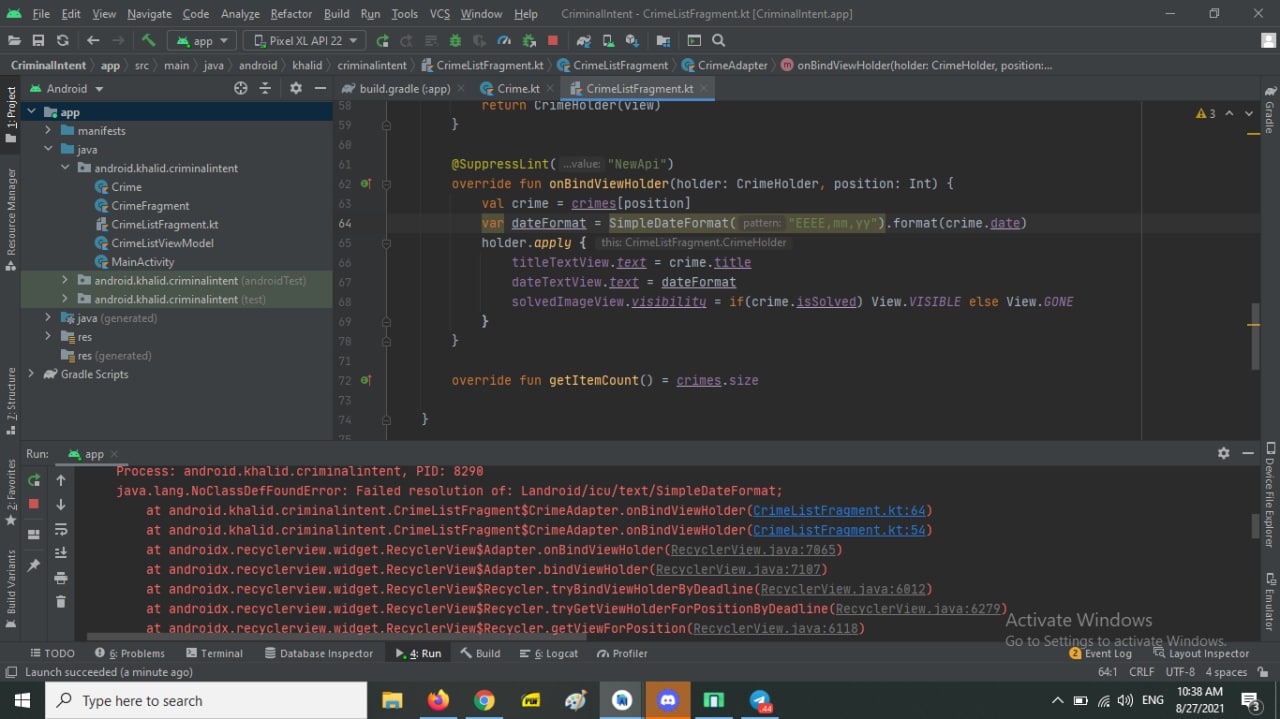
Task: Click the Profile app gauge icon
Action: click(x=504, y=40)
